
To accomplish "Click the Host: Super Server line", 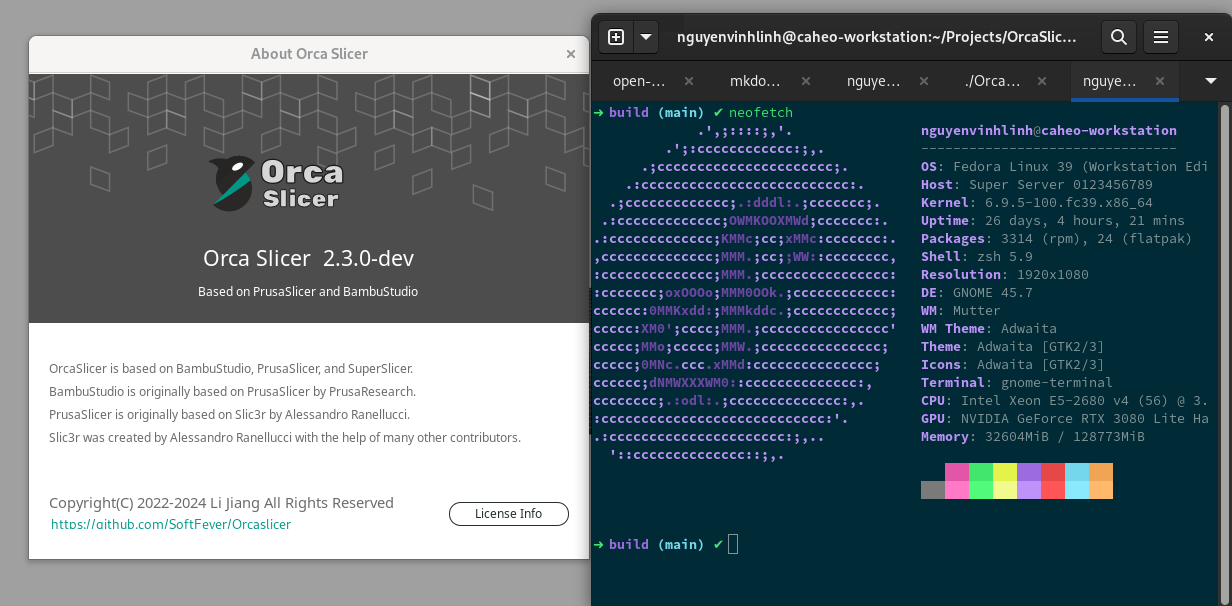I will click(x=1037, y=185).
